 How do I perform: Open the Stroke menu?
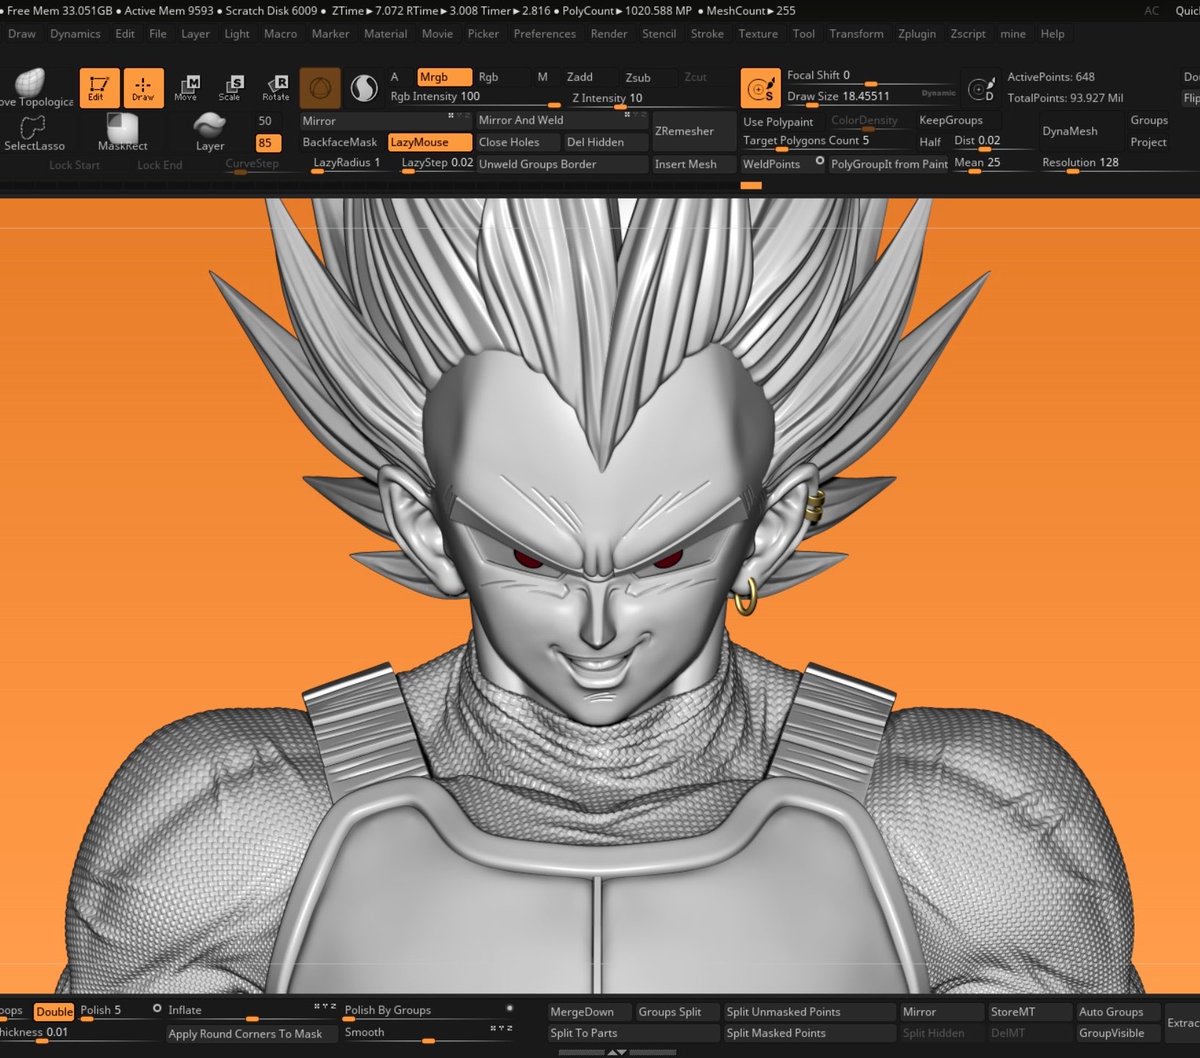click(707, 34)
